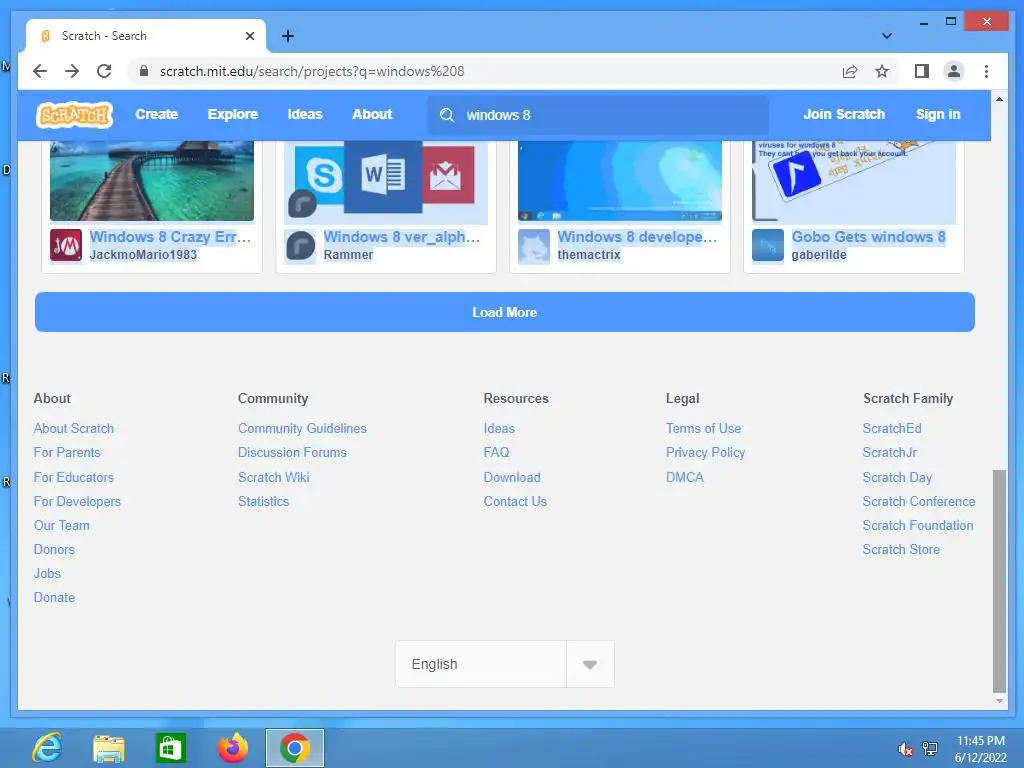Launch Firefox from the taskbar
The image size is (1024, 768).
232,748
